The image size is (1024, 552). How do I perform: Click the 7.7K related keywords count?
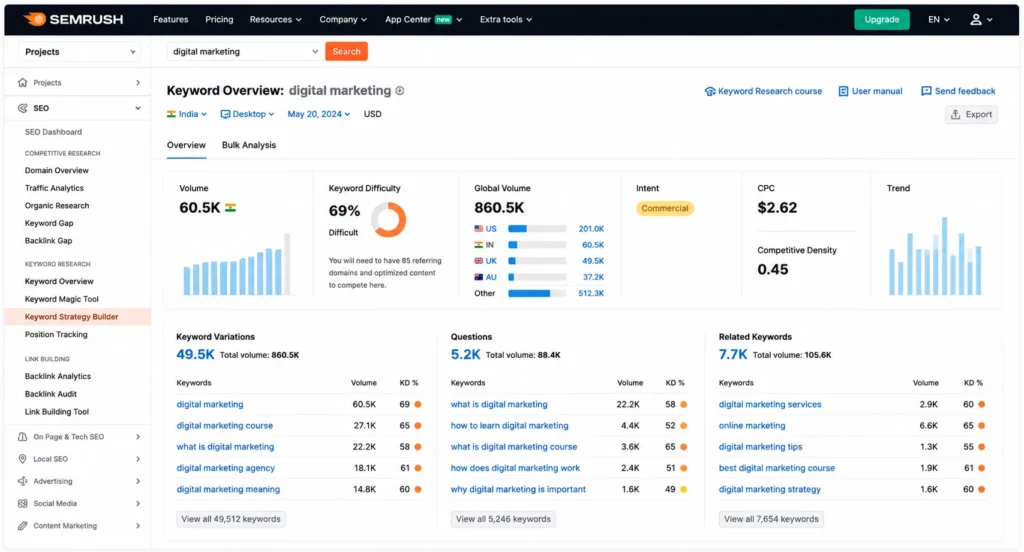click(x=733, y=355)
